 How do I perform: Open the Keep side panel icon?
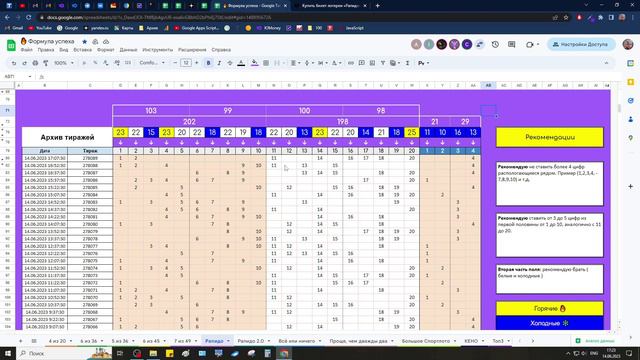[x=631, y=82]
